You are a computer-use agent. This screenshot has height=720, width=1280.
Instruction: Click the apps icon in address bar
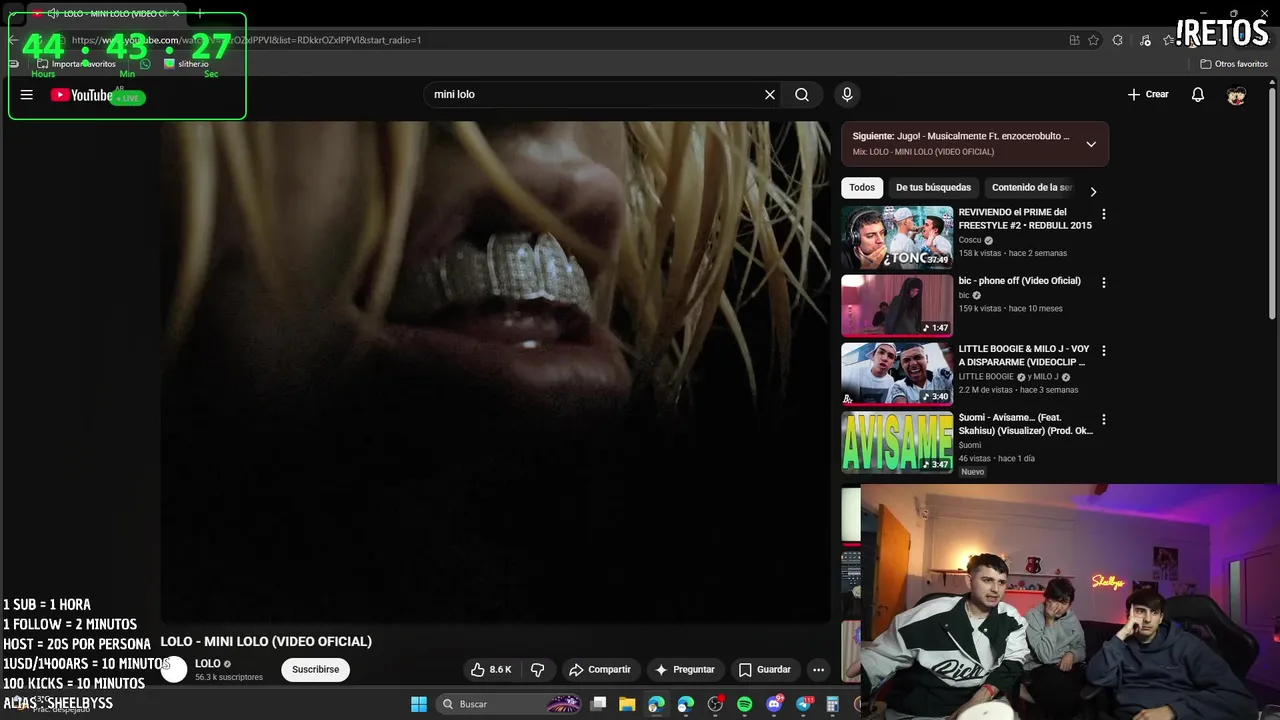(1074, 40)
